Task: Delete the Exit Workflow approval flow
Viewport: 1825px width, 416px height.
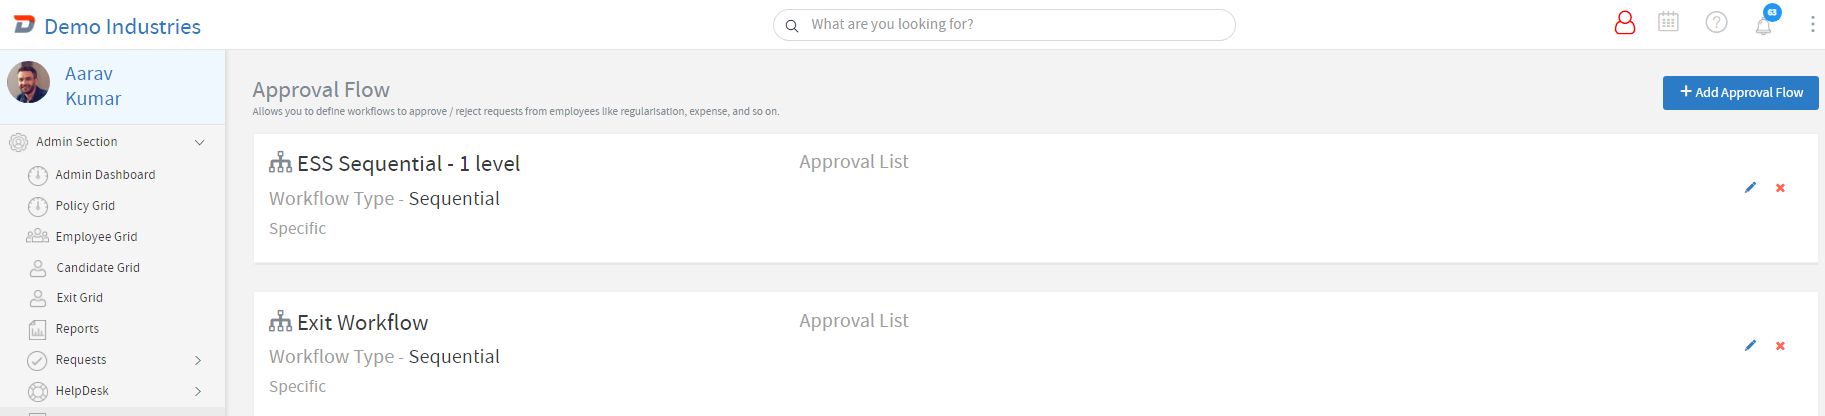Action: point(1780,345)
